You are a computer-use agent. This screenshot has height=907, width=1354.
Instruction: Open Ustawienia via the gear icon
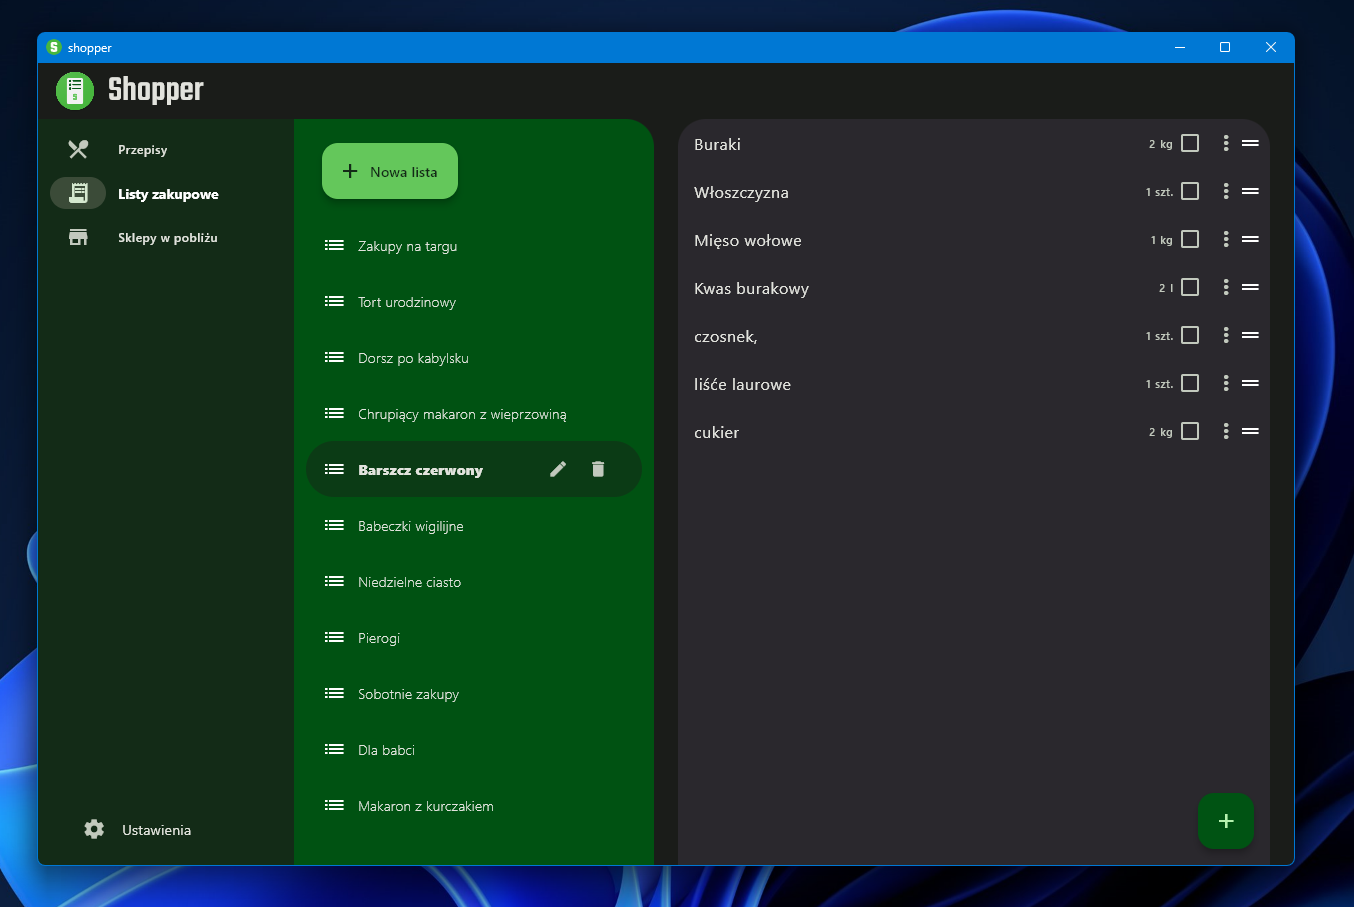[94, 829]
